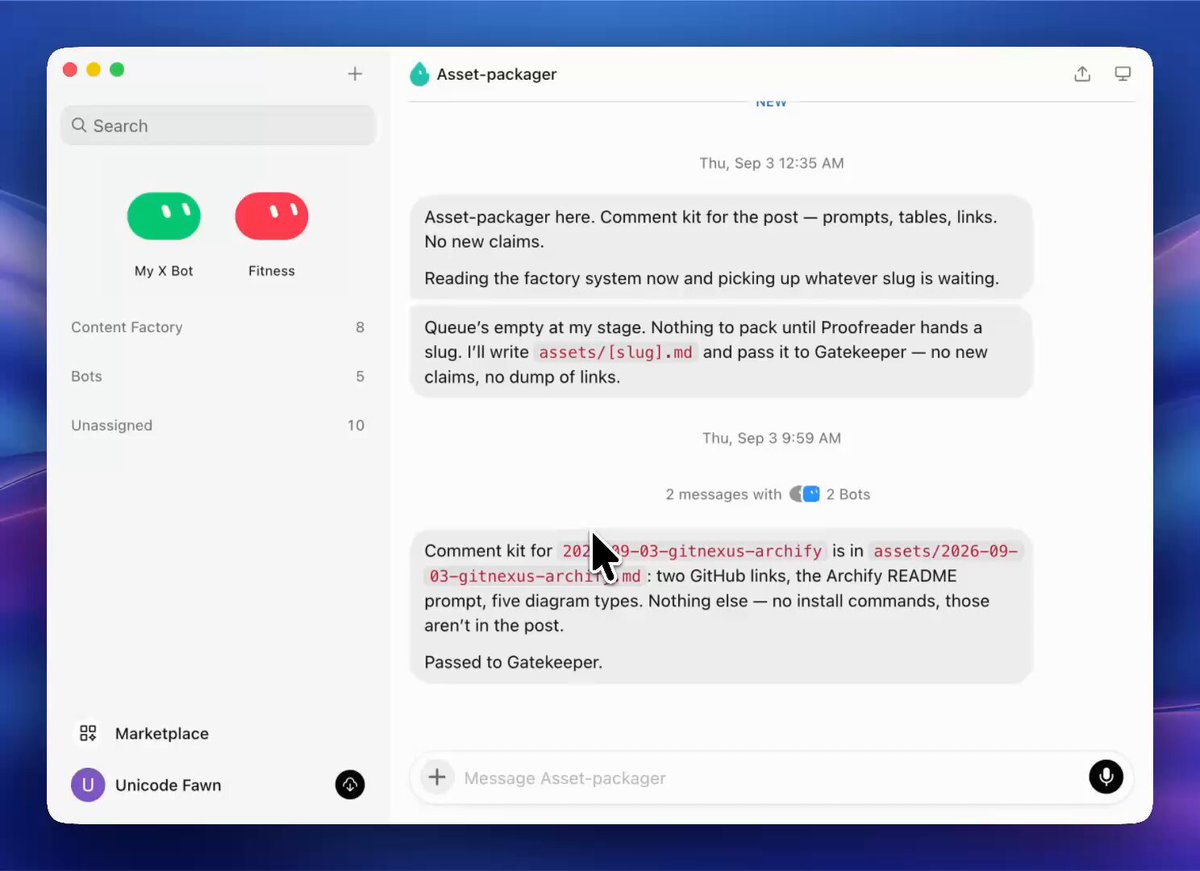Click the two-bots avatar icon

tap(805, 494)
